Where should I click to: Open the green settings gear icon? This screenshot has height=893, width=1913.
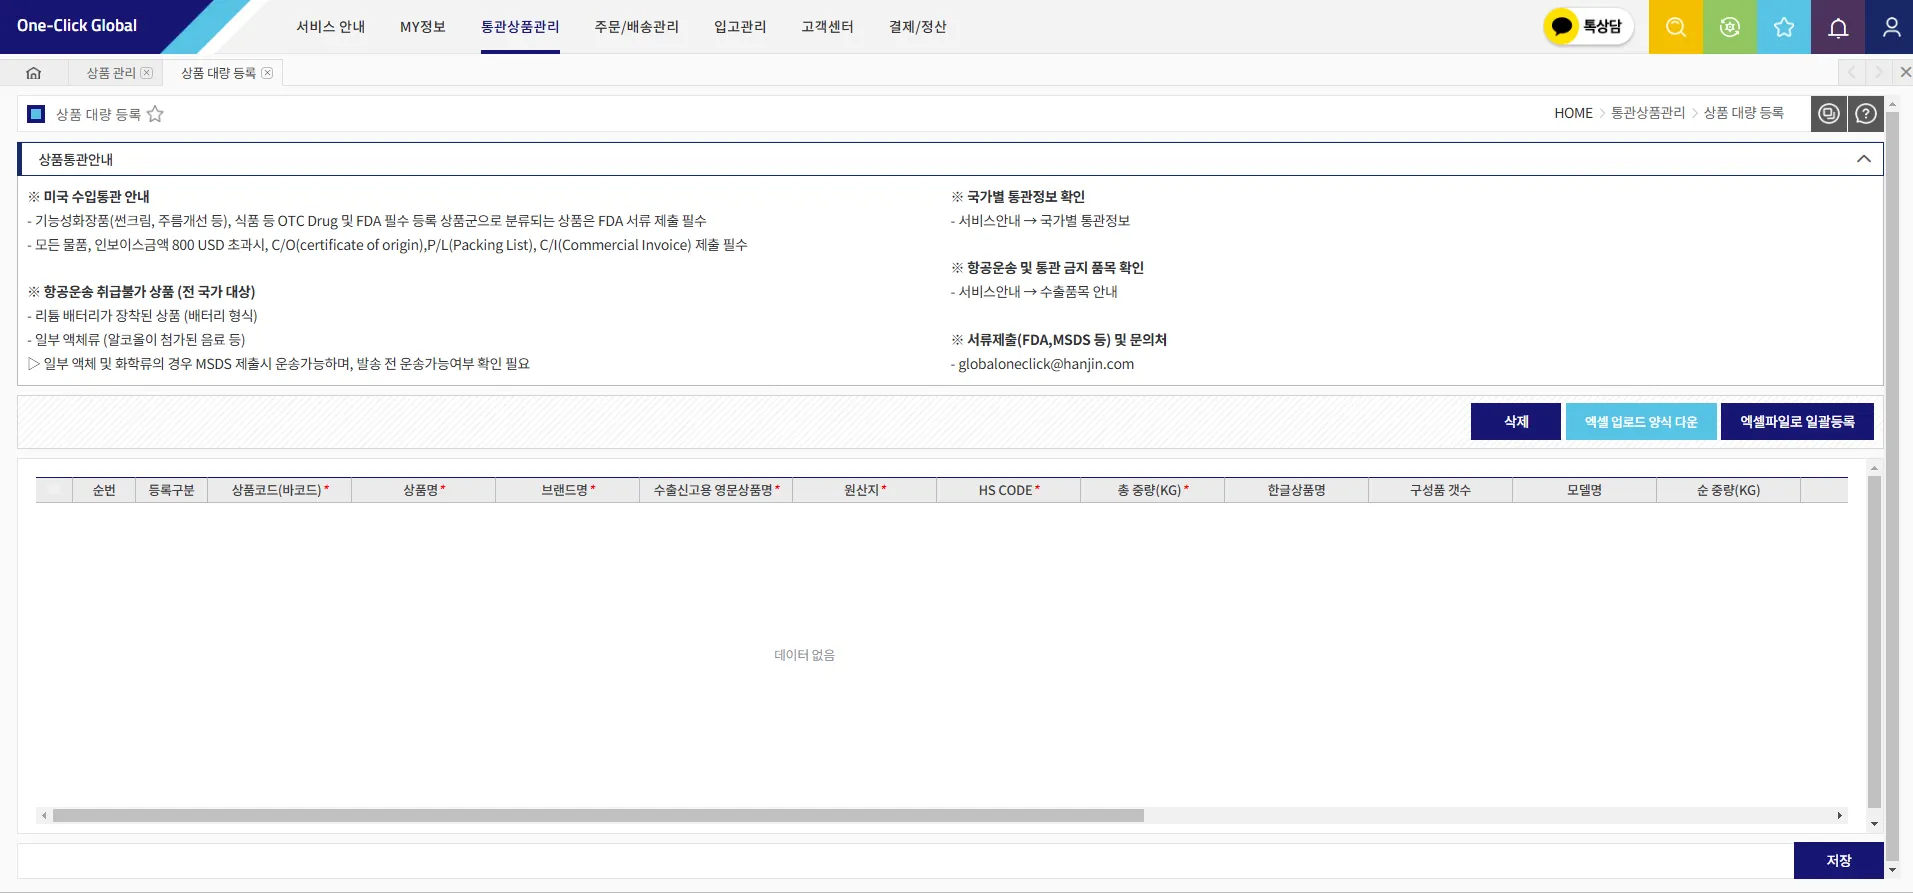click(x=1729, y=27)
